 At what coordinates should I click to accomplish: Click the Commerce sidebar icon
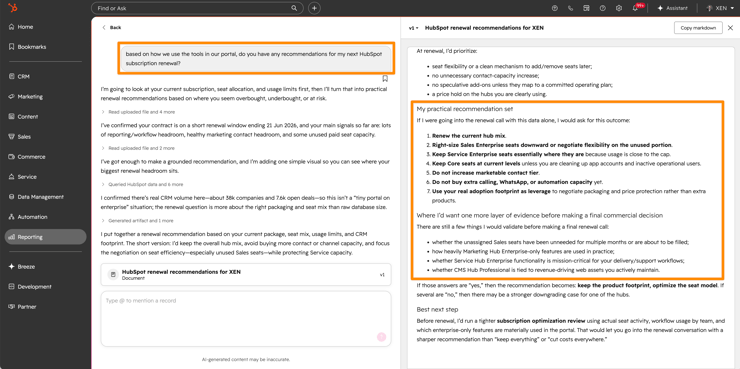[11, 157]
